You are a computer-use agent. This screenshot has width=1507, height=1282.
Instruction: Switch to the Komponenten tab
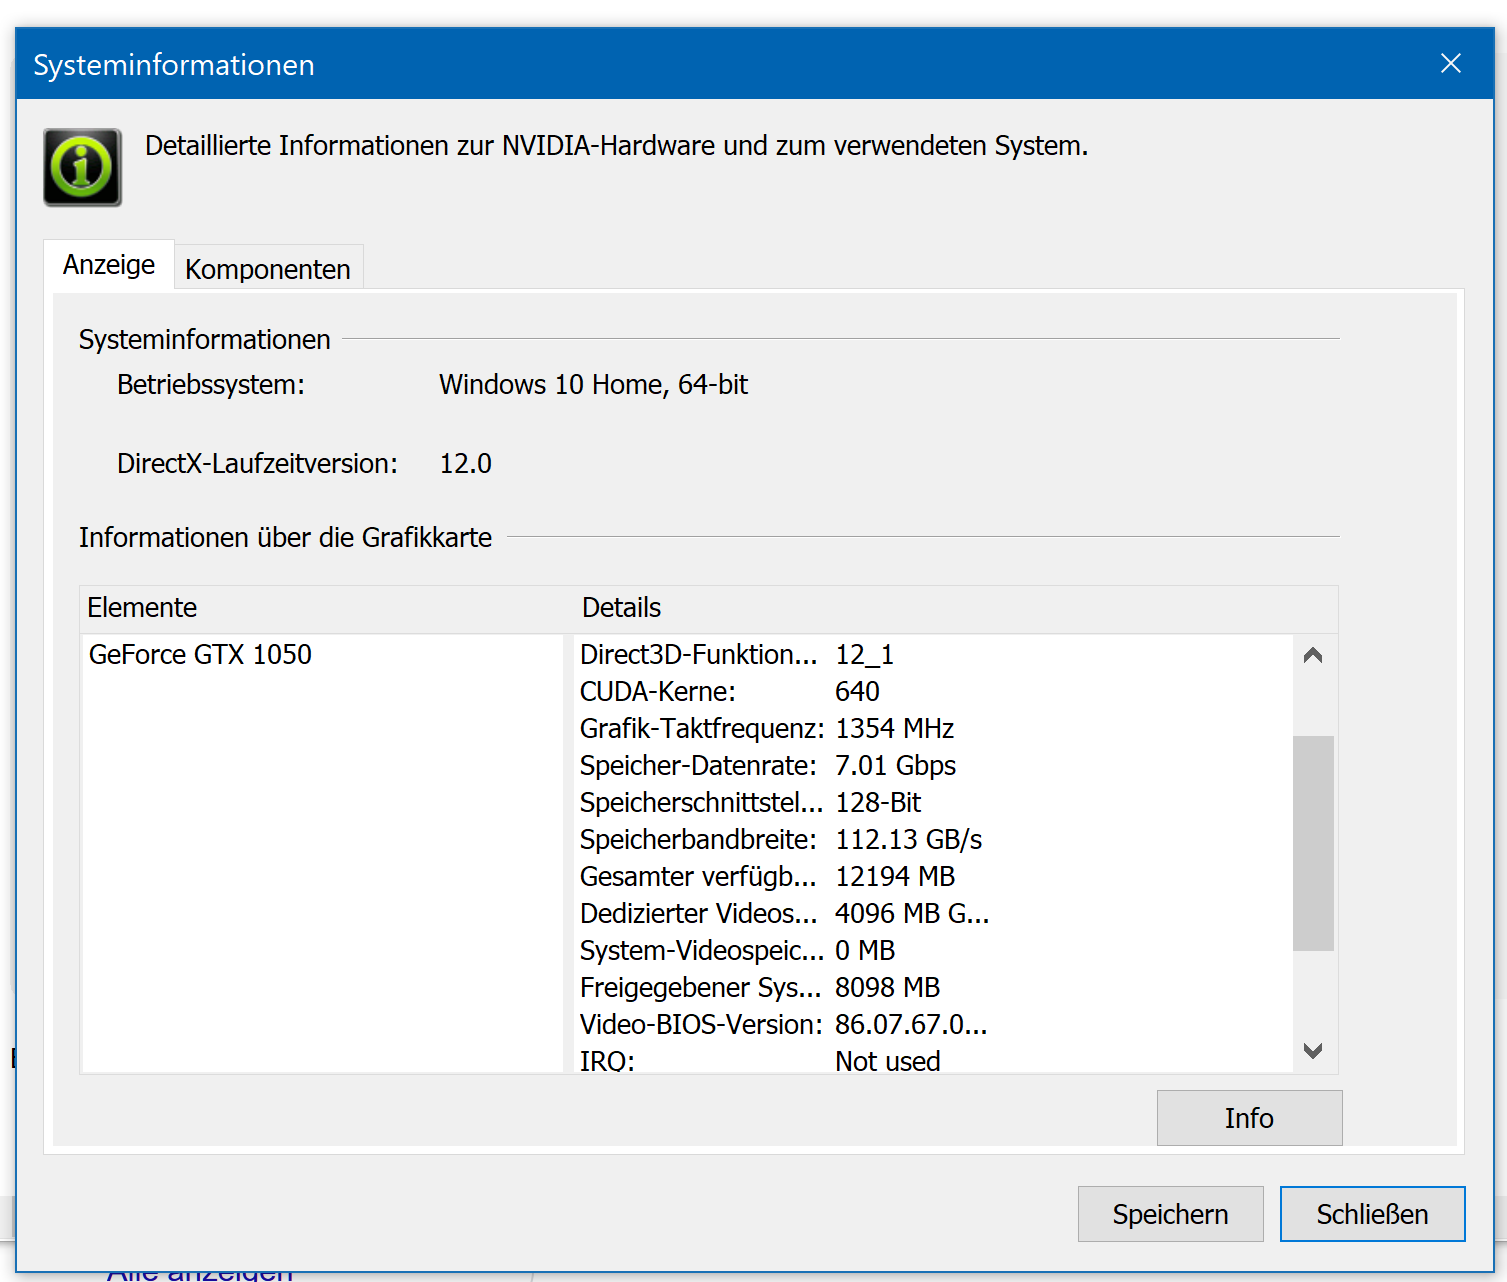click(x=268, y=269)
